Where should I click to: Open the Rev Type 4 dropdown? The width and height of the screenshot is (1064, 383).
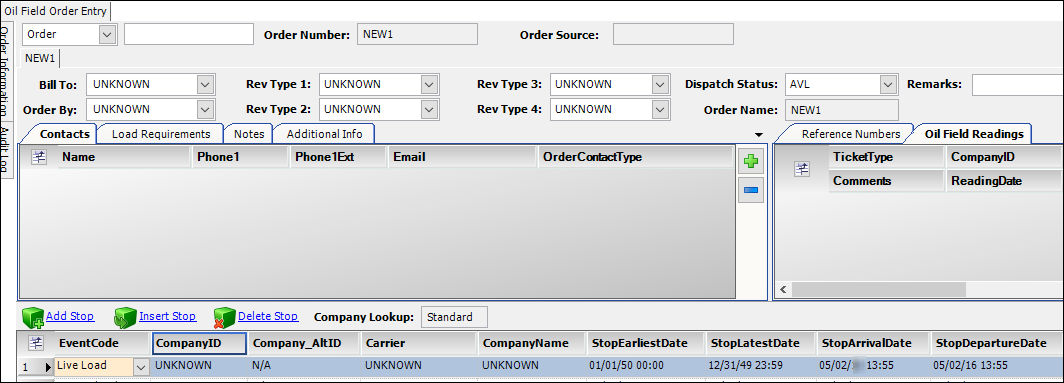click(660, 109)
